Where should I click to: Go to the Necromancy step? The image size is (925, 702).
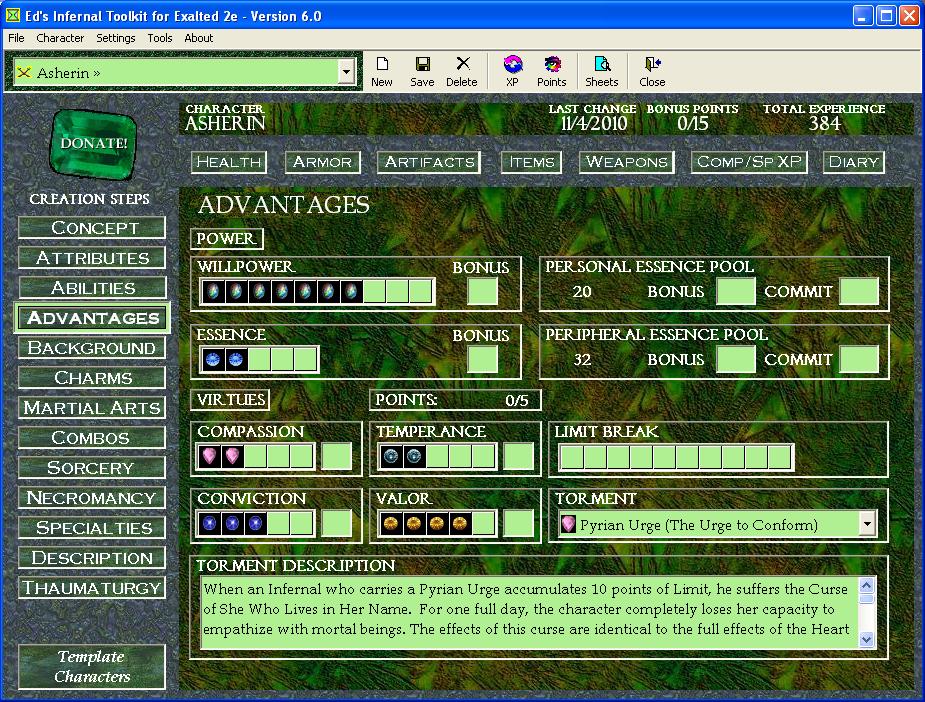tap(92, 498)
